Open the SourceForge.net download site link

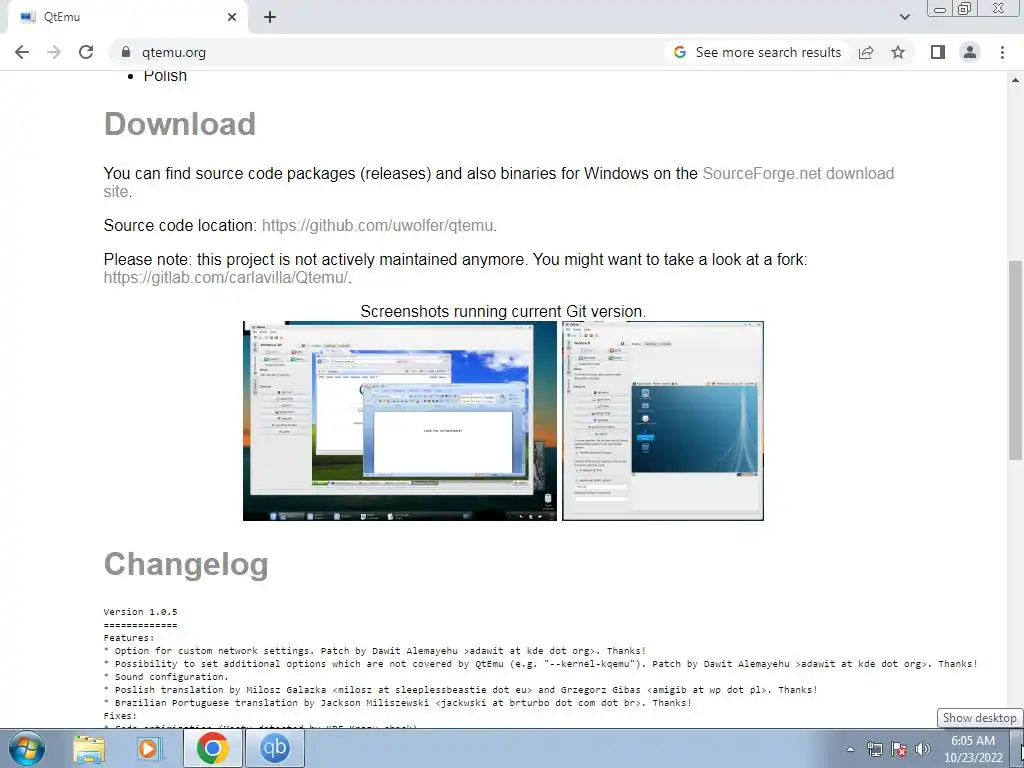(x=499, y=182)
